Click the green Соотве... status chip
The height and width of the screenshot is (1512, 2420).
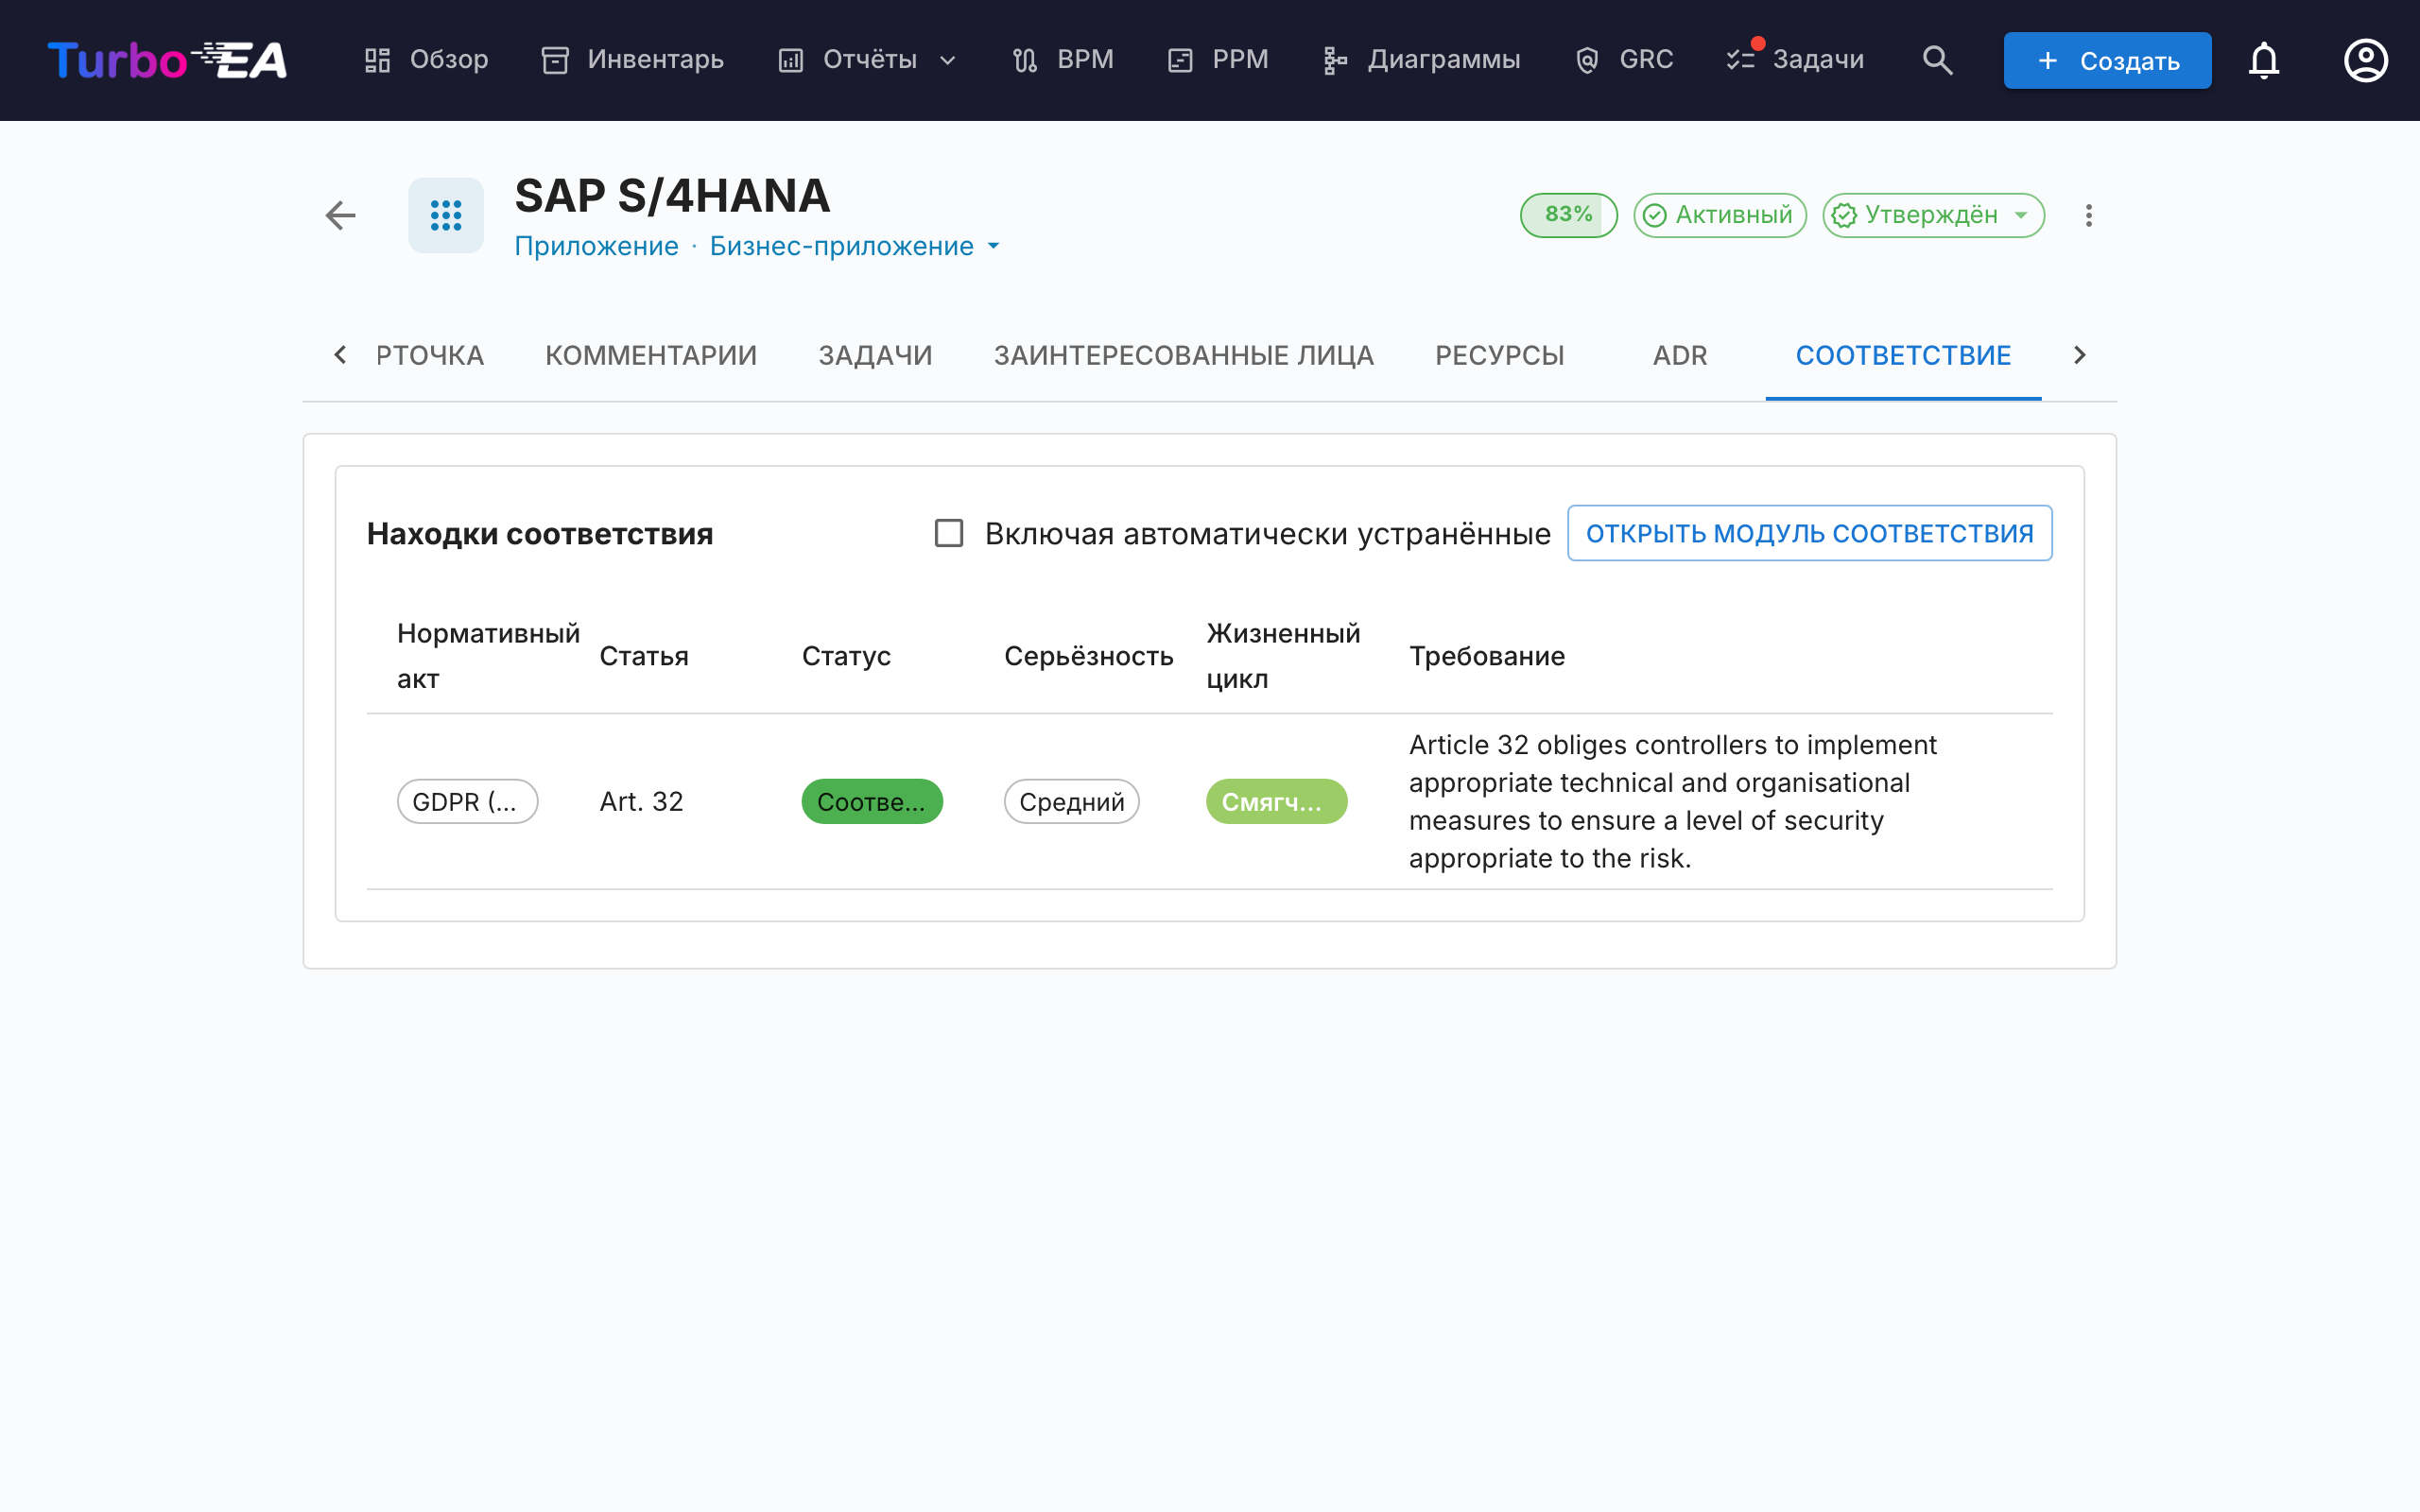(x=872, y=801)
